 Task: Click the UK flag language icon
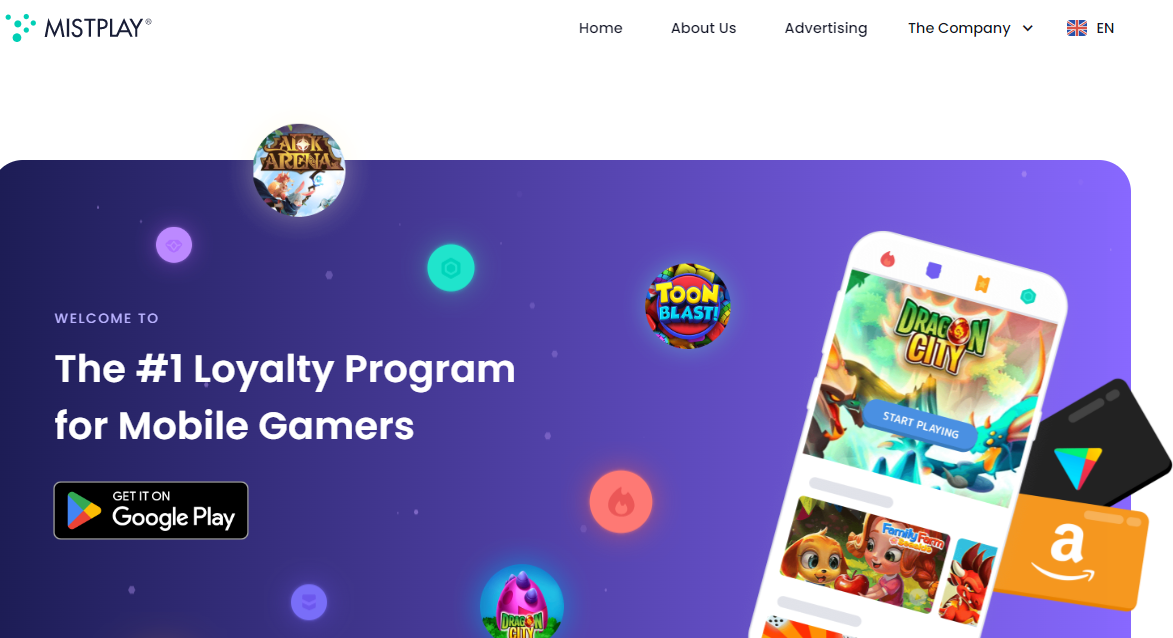pyautogui.click(x=1076, y=28)
